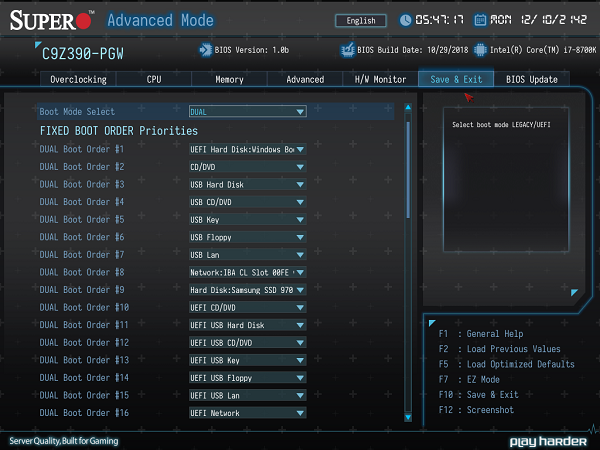Expand Boot Order #7 USB Lan dropdown

[248, 255]
